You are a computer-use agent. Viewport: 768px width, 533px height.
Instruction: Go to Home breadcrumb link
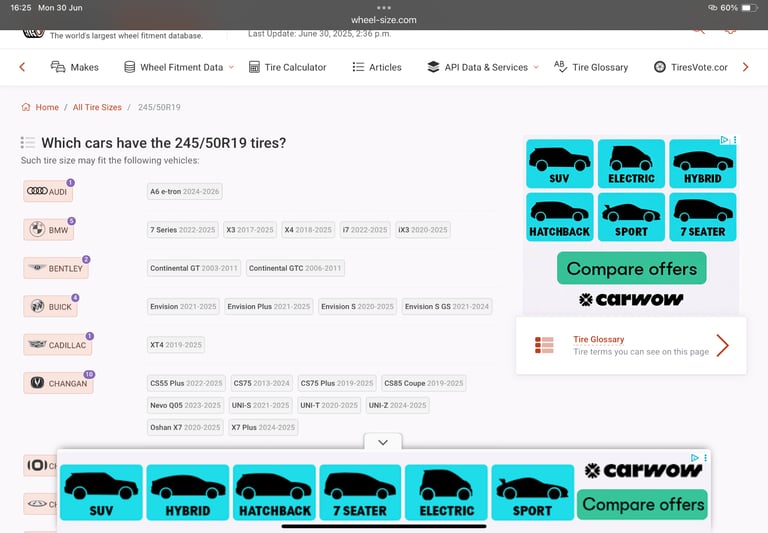coord(47,107)
